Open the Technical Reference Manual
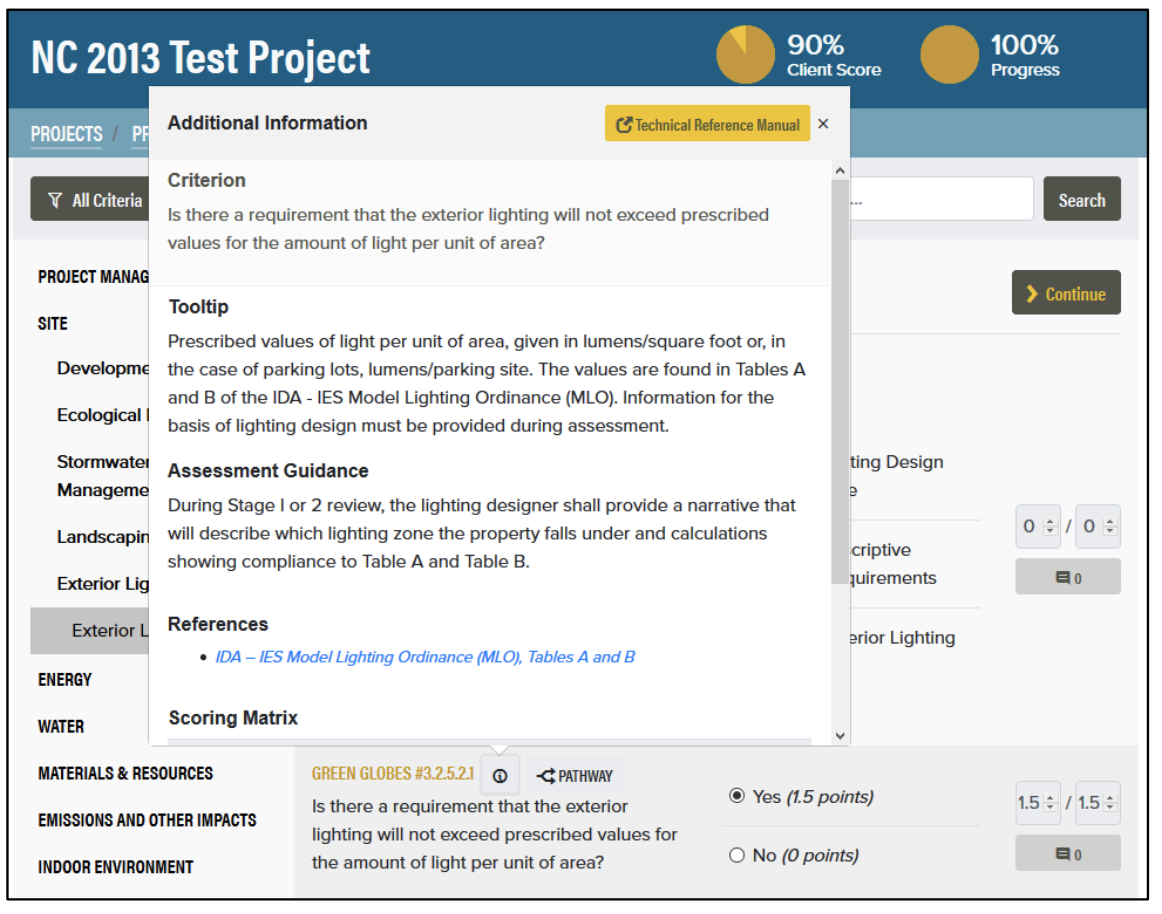This screenshot has height=914, width=1162. click(x=707, y=125)
